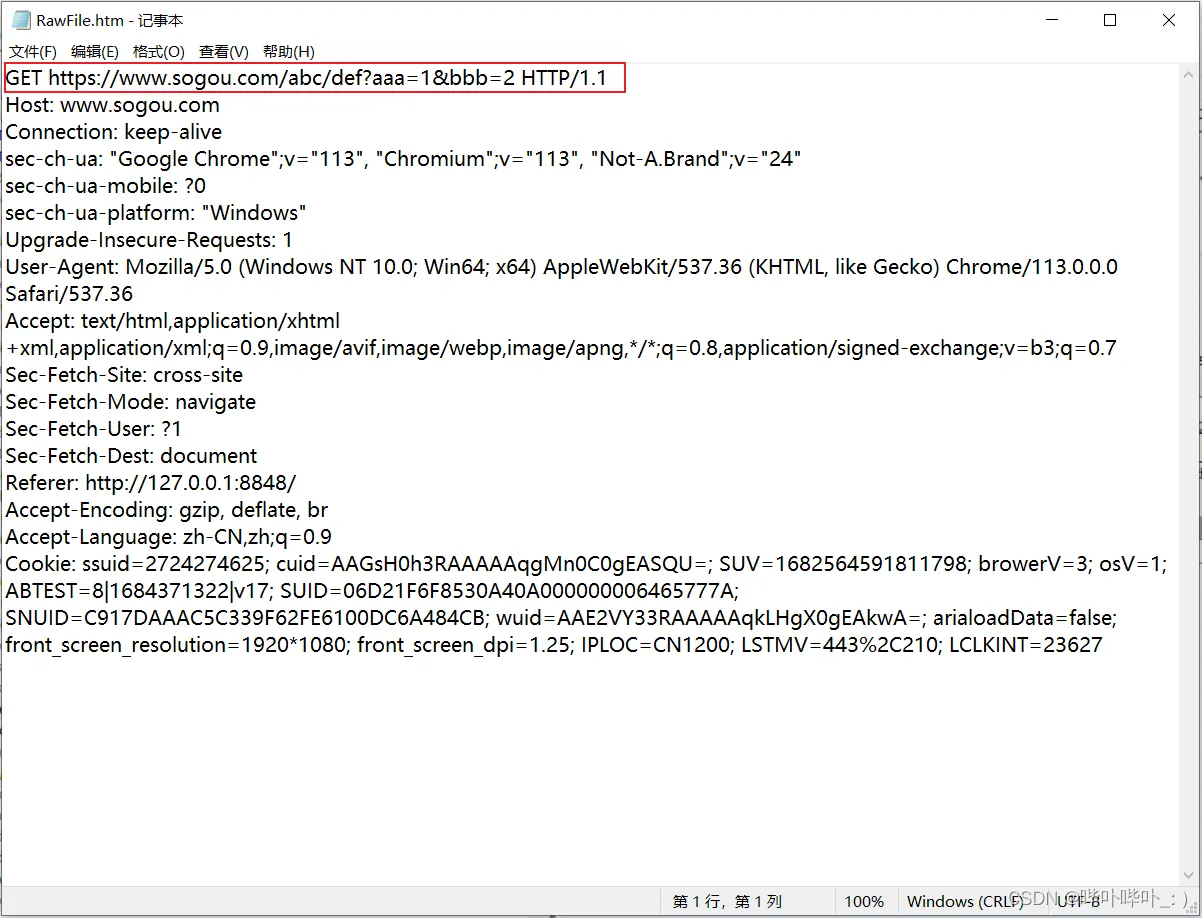Click the 'Sec-Fetch-Site: cross-site' line
1202x918 pixels.
(x=124, y=375)
